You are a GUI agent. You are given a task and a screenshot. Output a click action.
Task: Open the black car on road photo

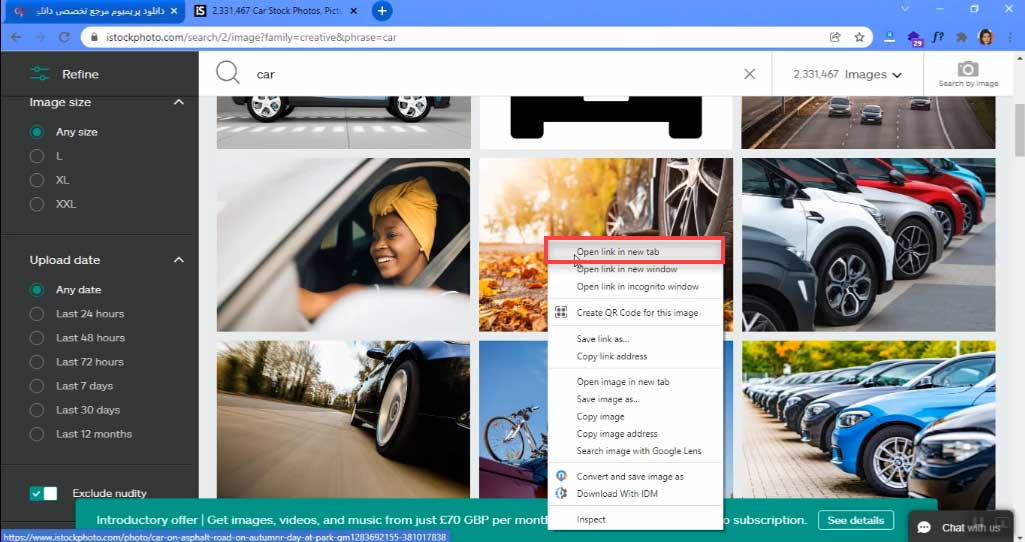click(x=343, y=419)
